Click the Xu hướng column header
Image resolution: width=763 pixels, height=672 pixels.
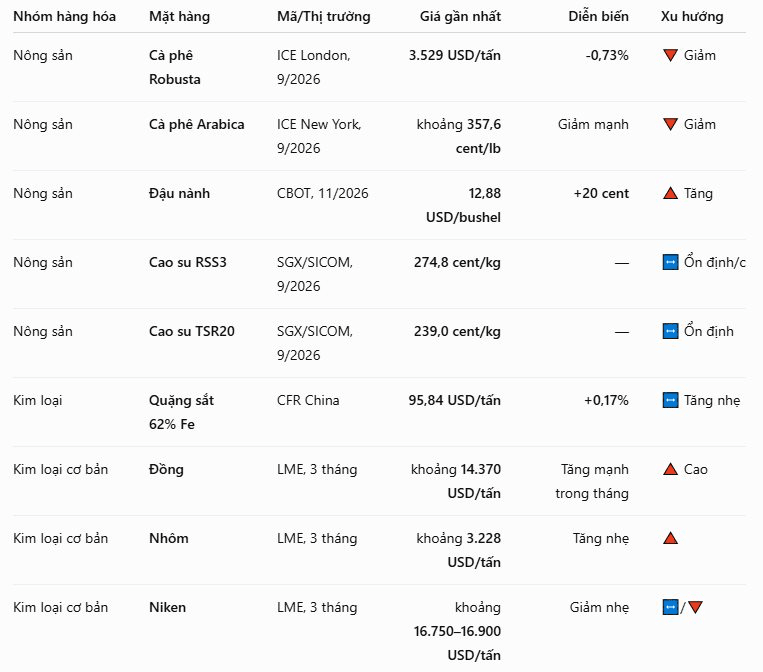691,17
